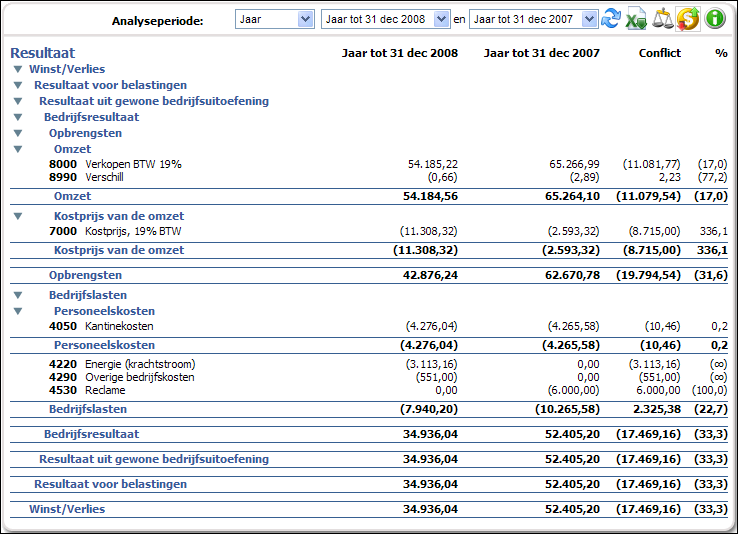Export the report with the Excel icon

coord(636,19)
